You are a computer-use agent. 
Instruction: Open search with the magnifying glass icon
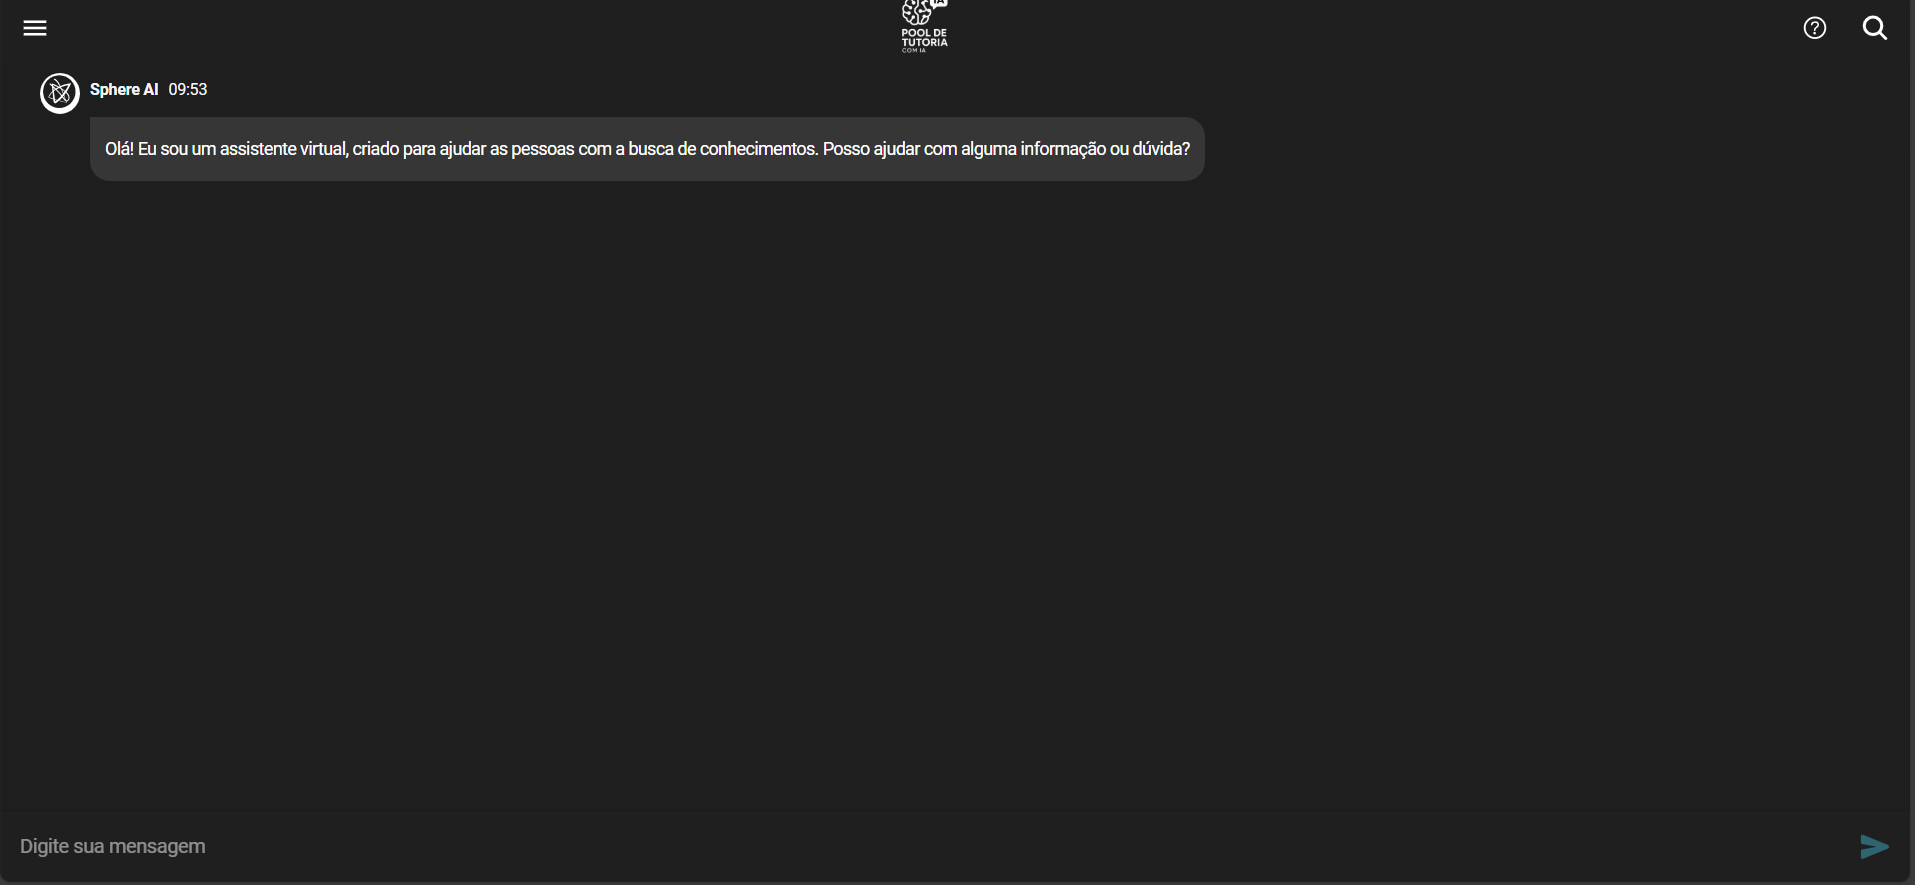(1875, 28)
